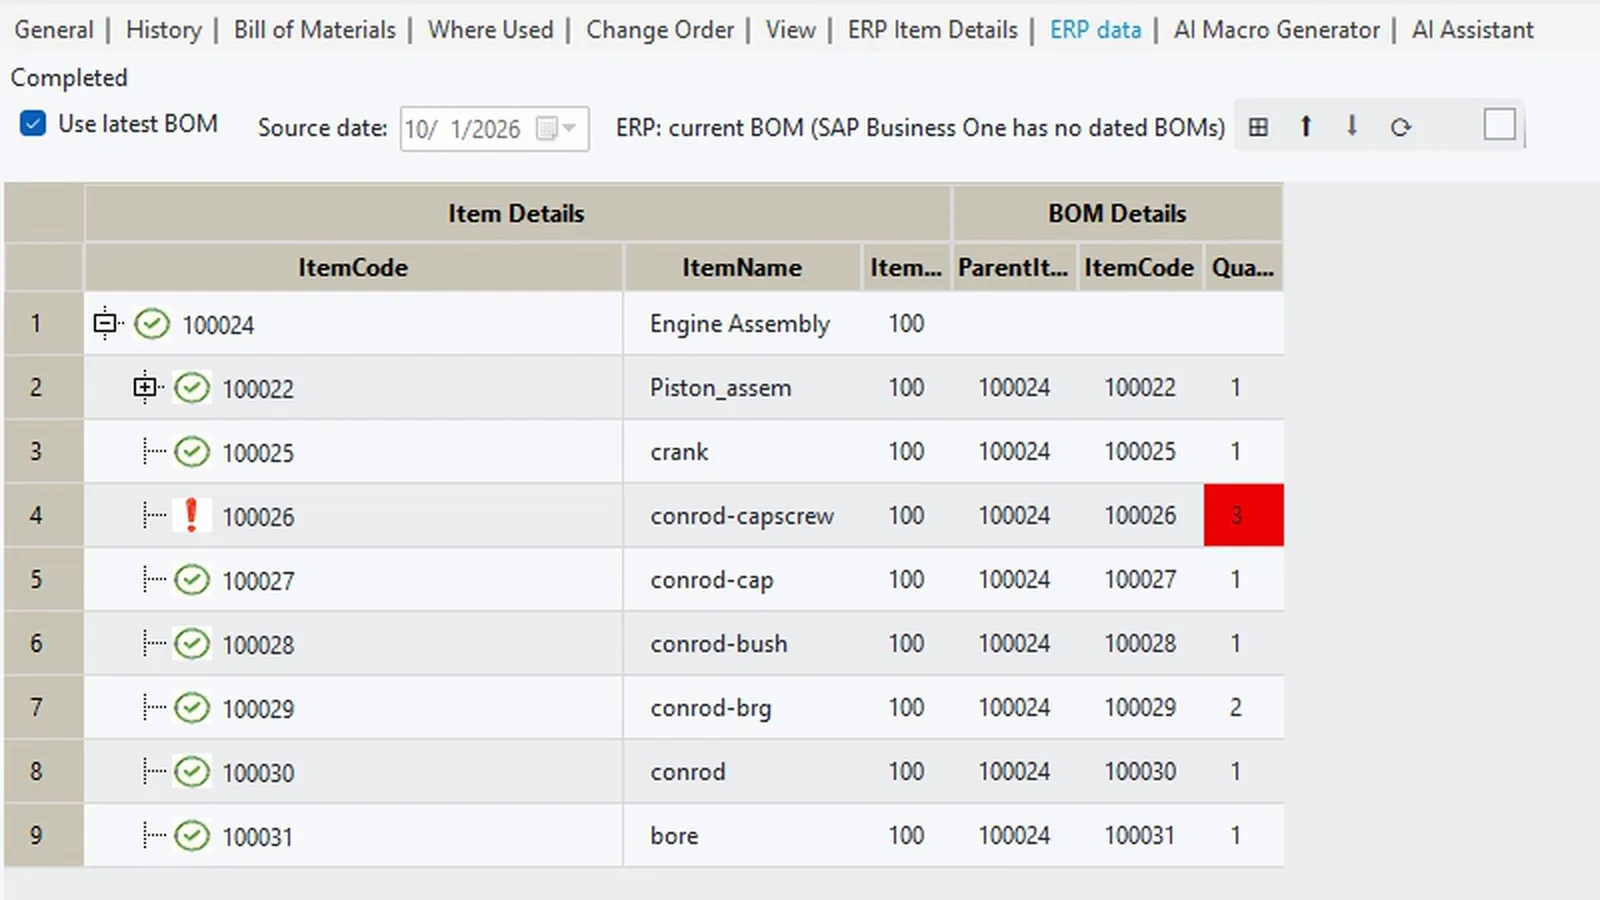Go to the ERP Item Details tab

tap(933, 30)
